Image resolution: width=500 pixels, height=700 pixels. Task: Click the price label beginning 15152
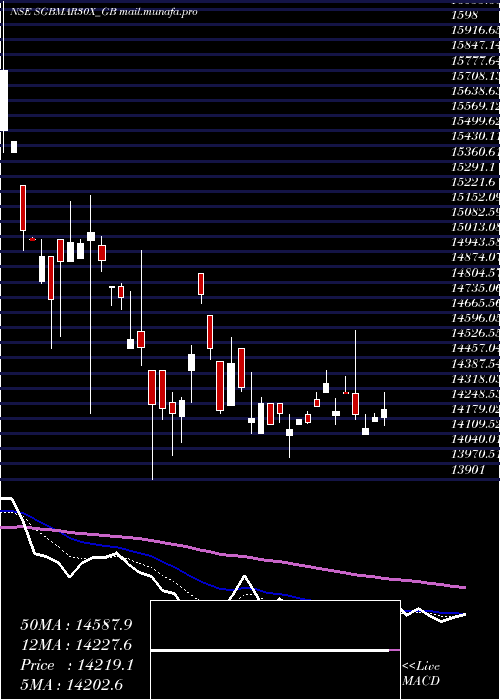click(475, 197)
